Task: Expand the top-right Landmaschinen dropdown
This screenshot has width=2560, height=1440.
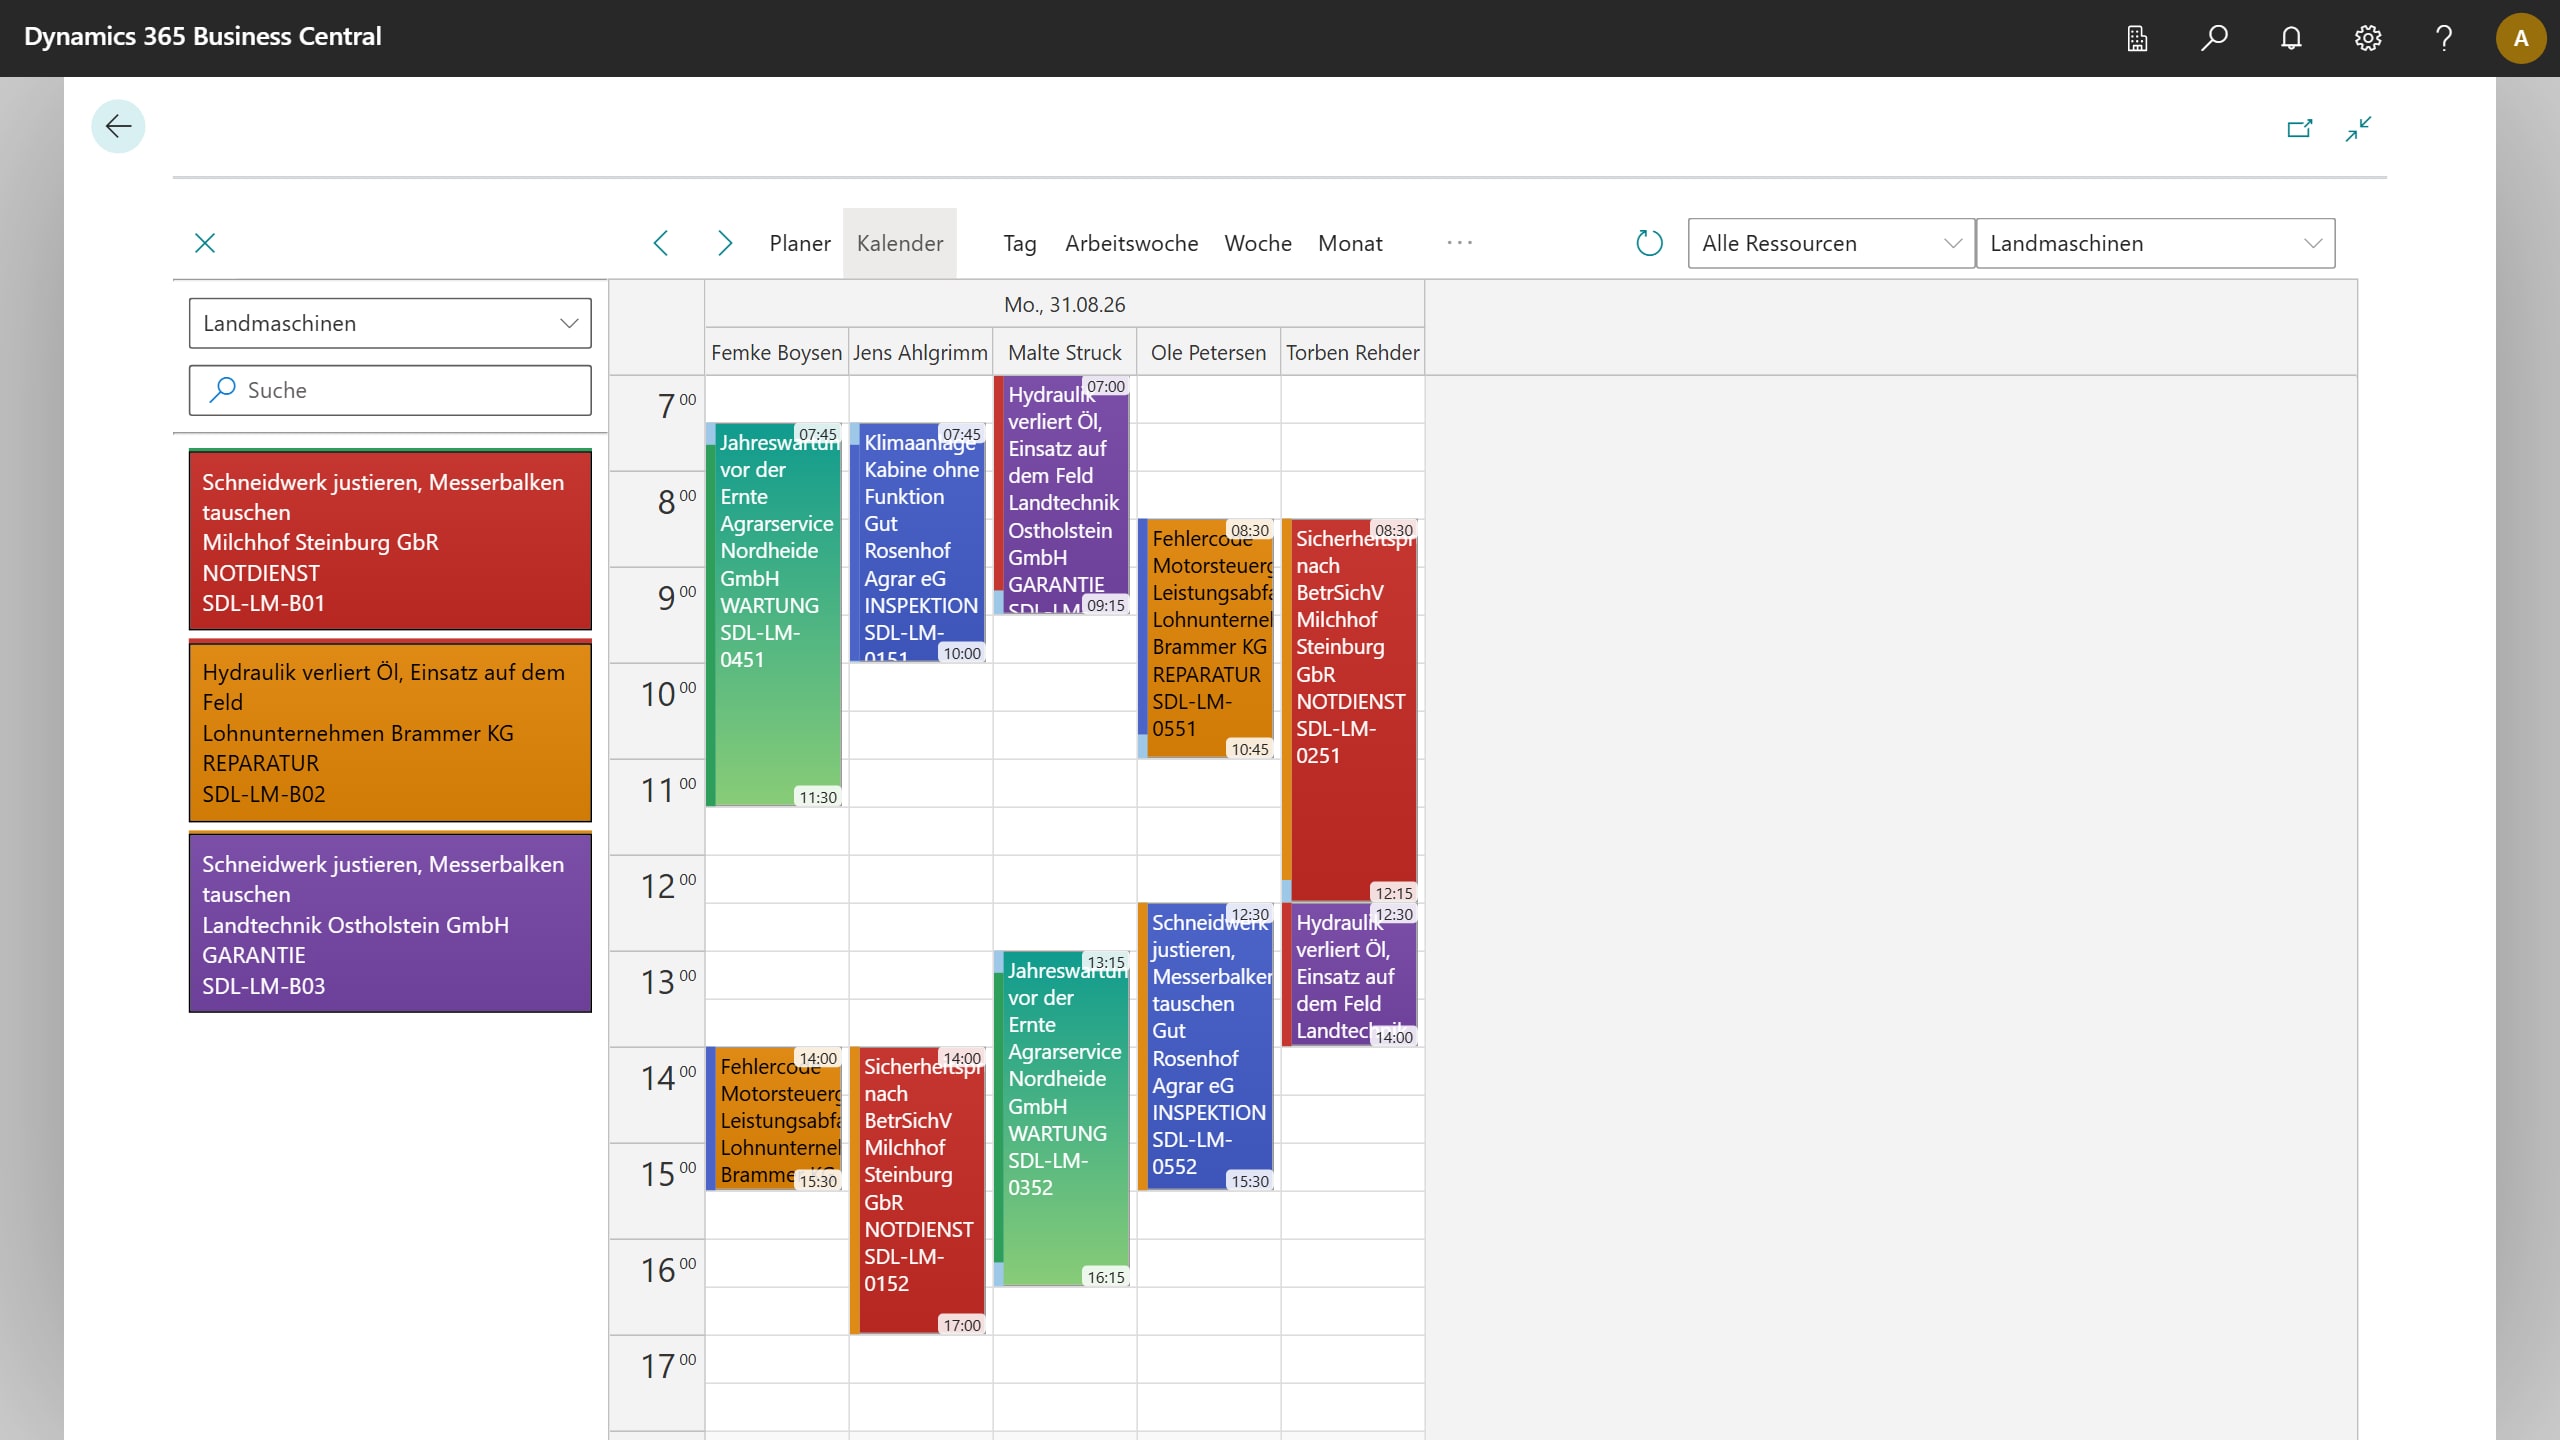Action: pos(2155,243)
